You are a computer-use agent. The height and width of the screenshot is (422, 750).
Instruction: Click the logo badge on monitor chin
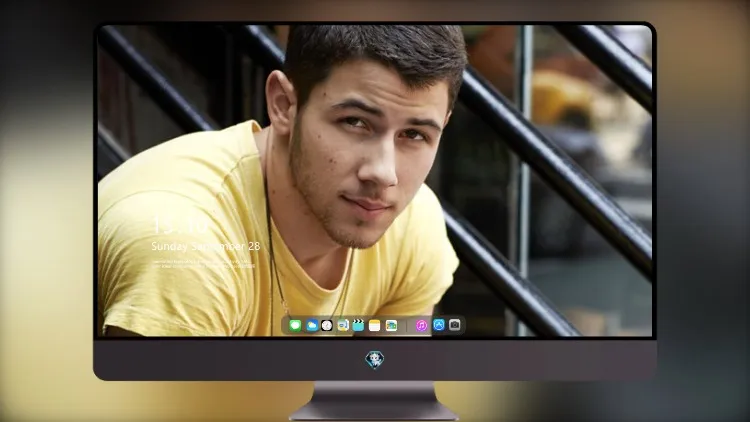(x=375, y=360)
